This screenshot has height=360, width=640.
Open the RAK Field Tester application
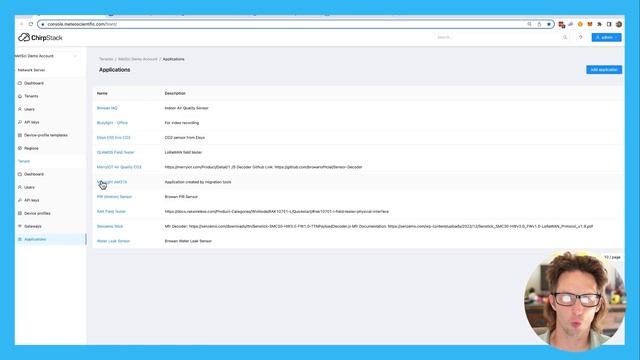(x=111, y=211)
